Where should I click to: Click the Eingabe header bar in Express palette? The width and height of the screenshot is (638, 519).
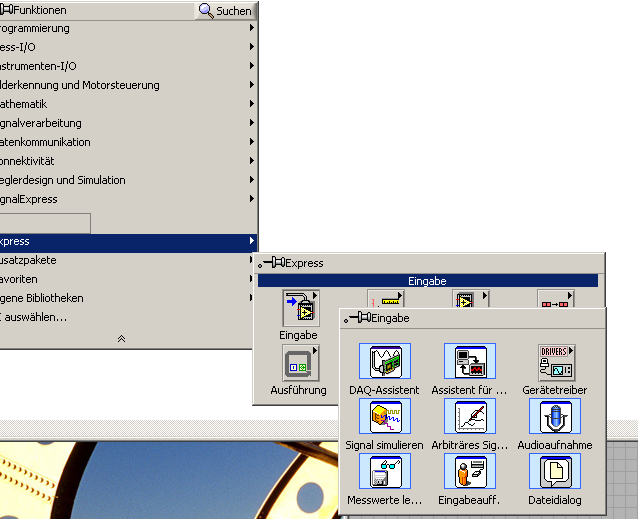(x=428, y=281)
